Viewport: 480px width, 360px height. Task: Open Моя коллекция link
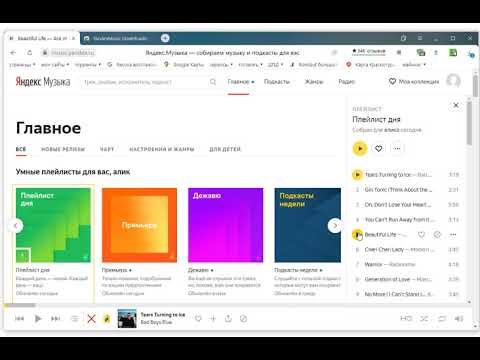tap(414, 82)
